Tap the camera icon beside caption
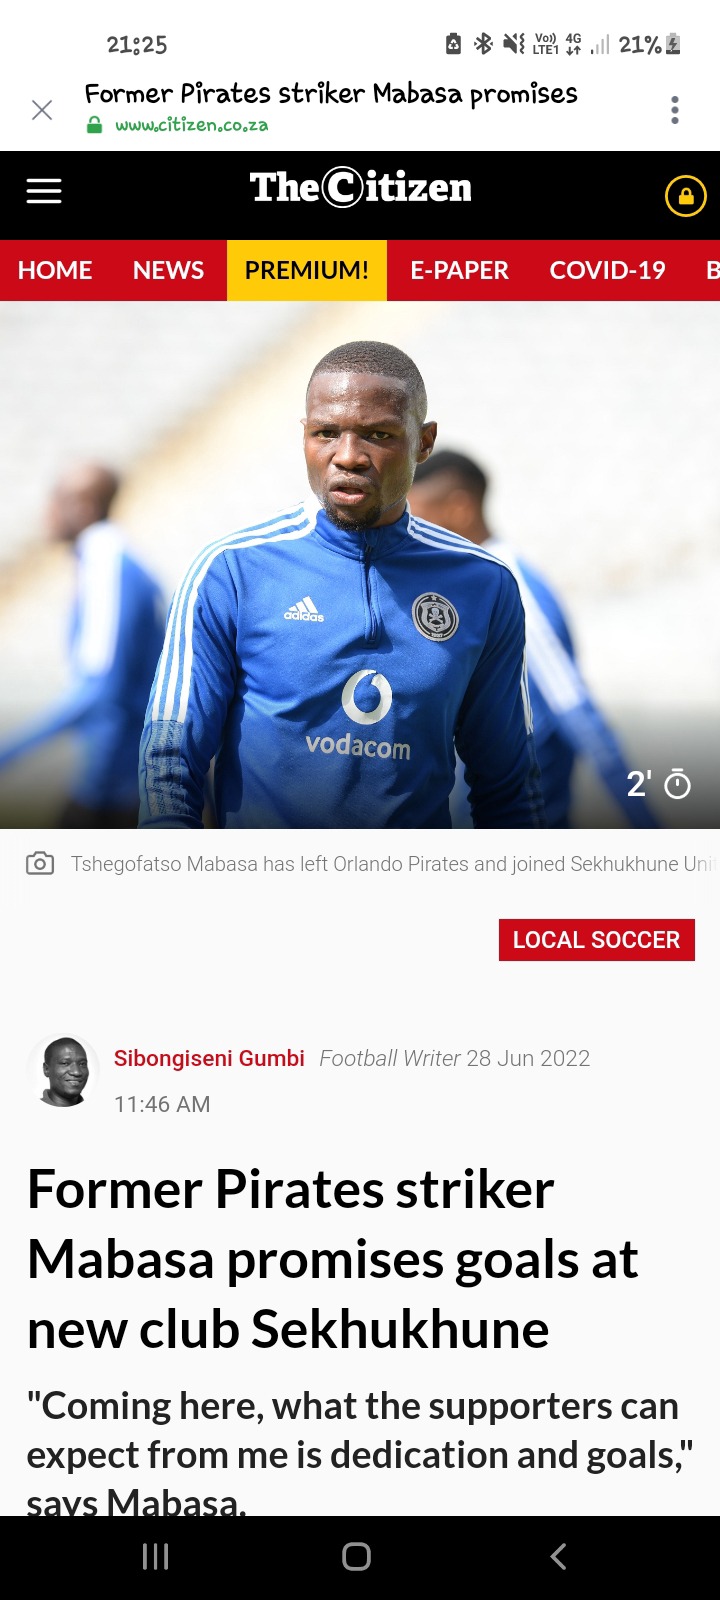This screenshot has width=720, height=1600. [x=40, y=863]
